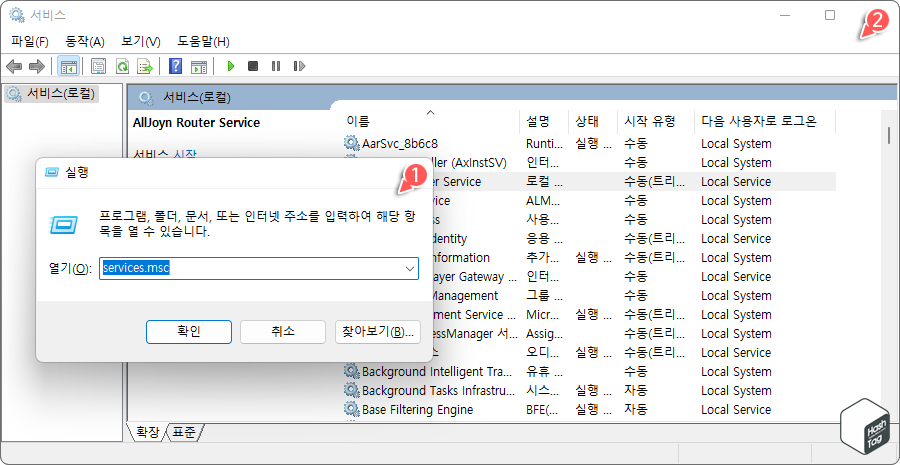Click the gear icon in the 서비스 title bar
900x465 pixels.
pos(16,15)
